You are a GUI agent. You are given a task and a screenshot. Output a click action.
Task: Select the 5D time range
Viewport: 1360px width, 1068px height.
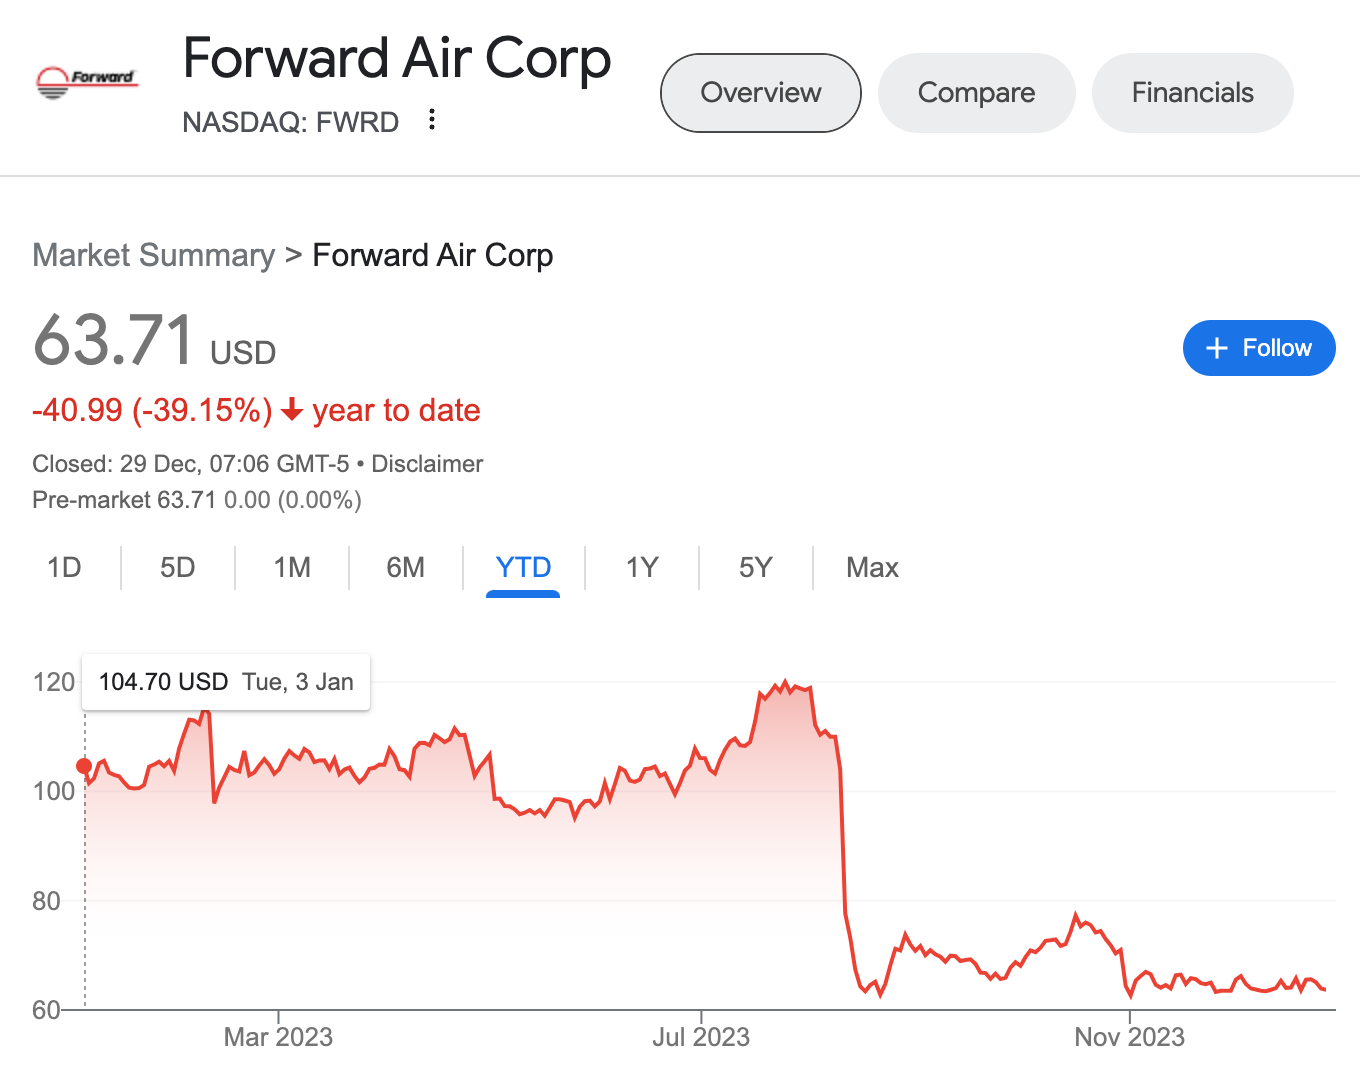click(178, 568)
